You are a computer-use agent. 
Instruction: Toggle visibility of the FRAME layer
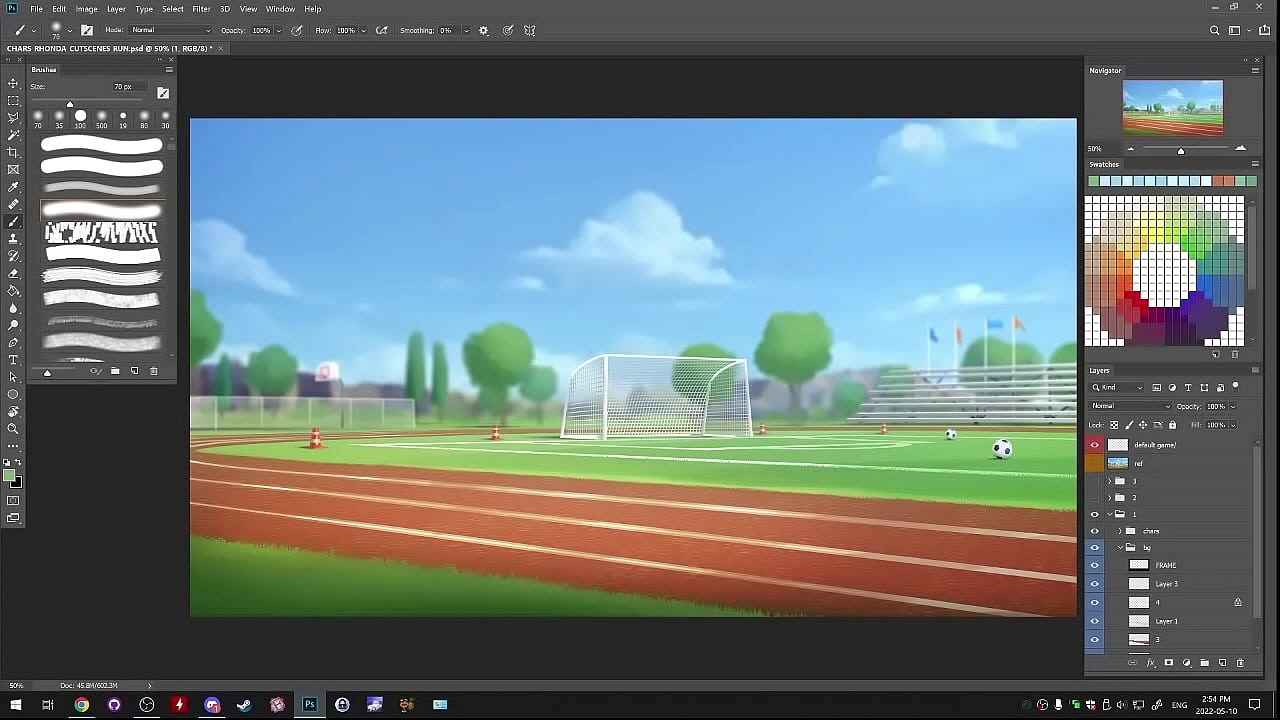tap(1094, 565)
